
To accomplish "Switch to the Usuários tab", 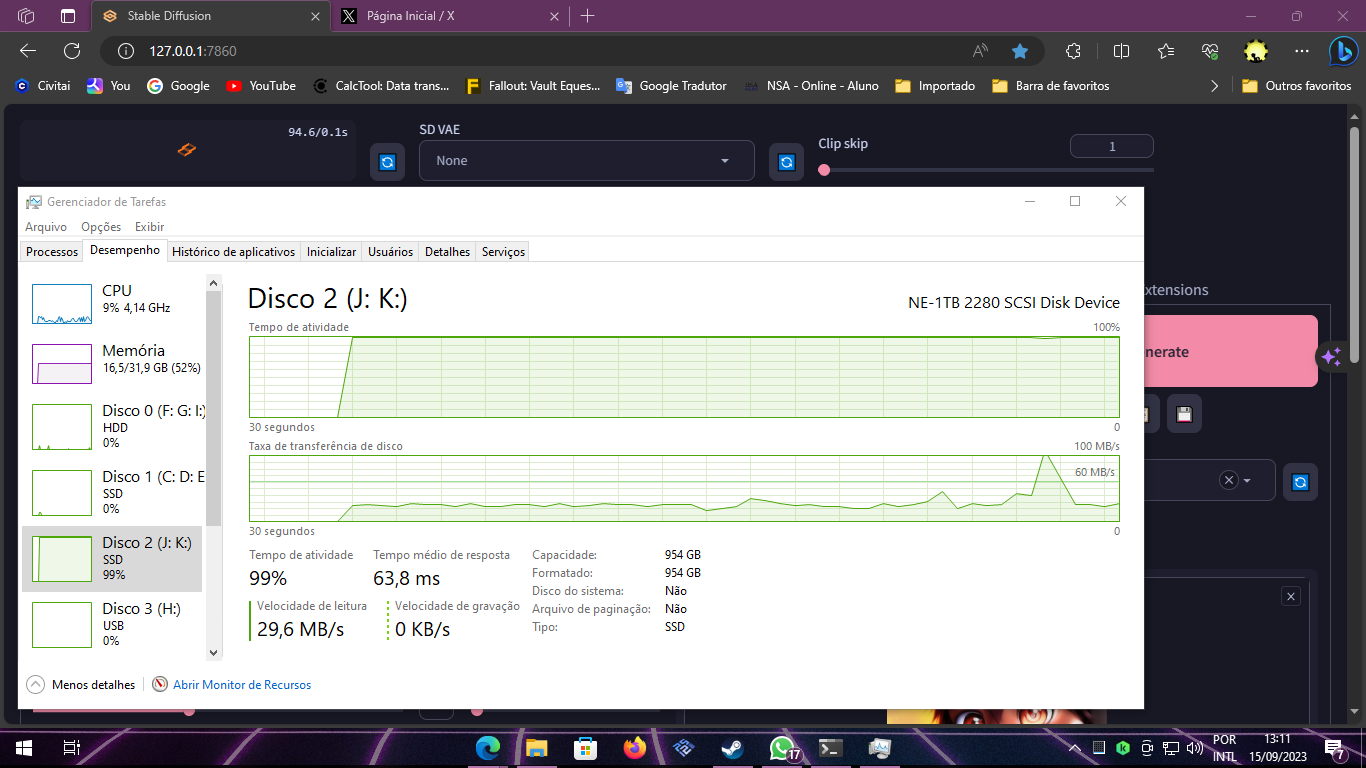I will click(x=390, y=252).
